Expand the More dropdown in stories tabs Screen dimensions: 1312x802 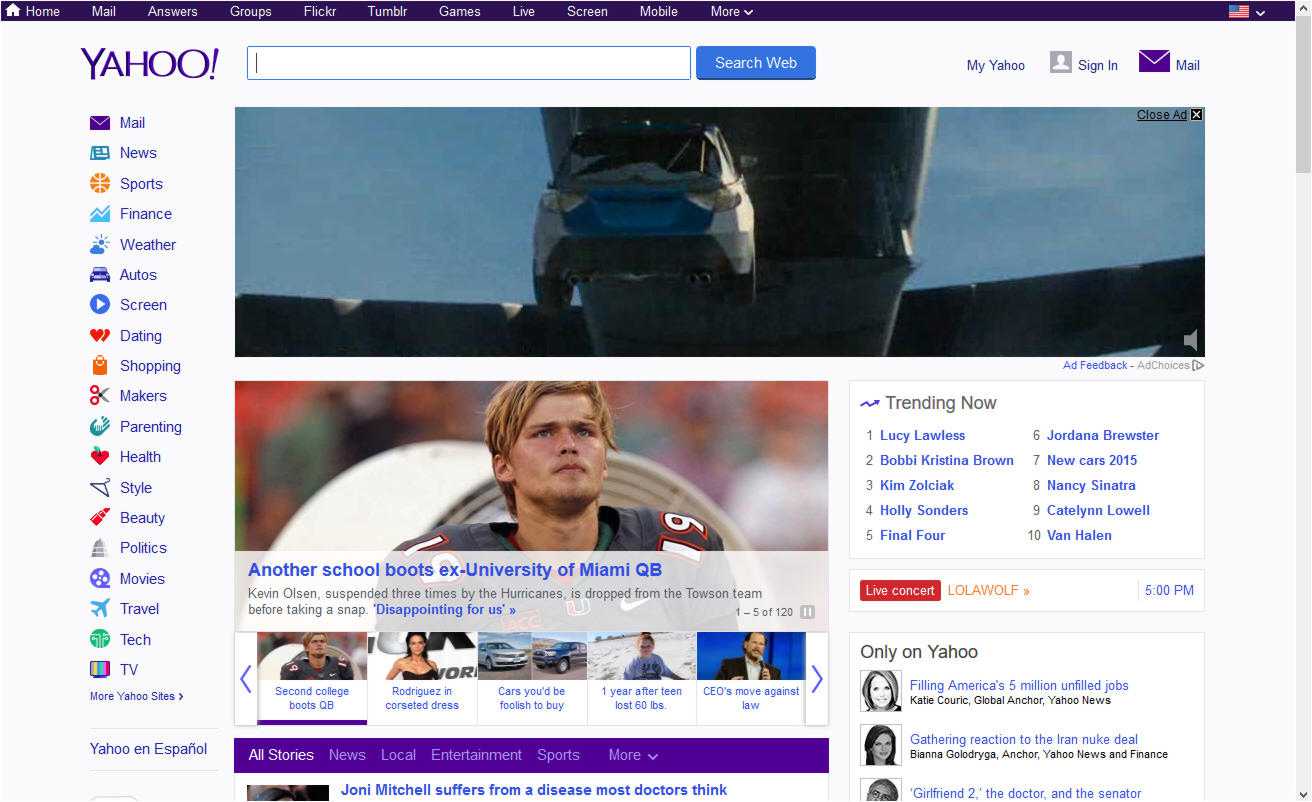(x=633, y=755)
